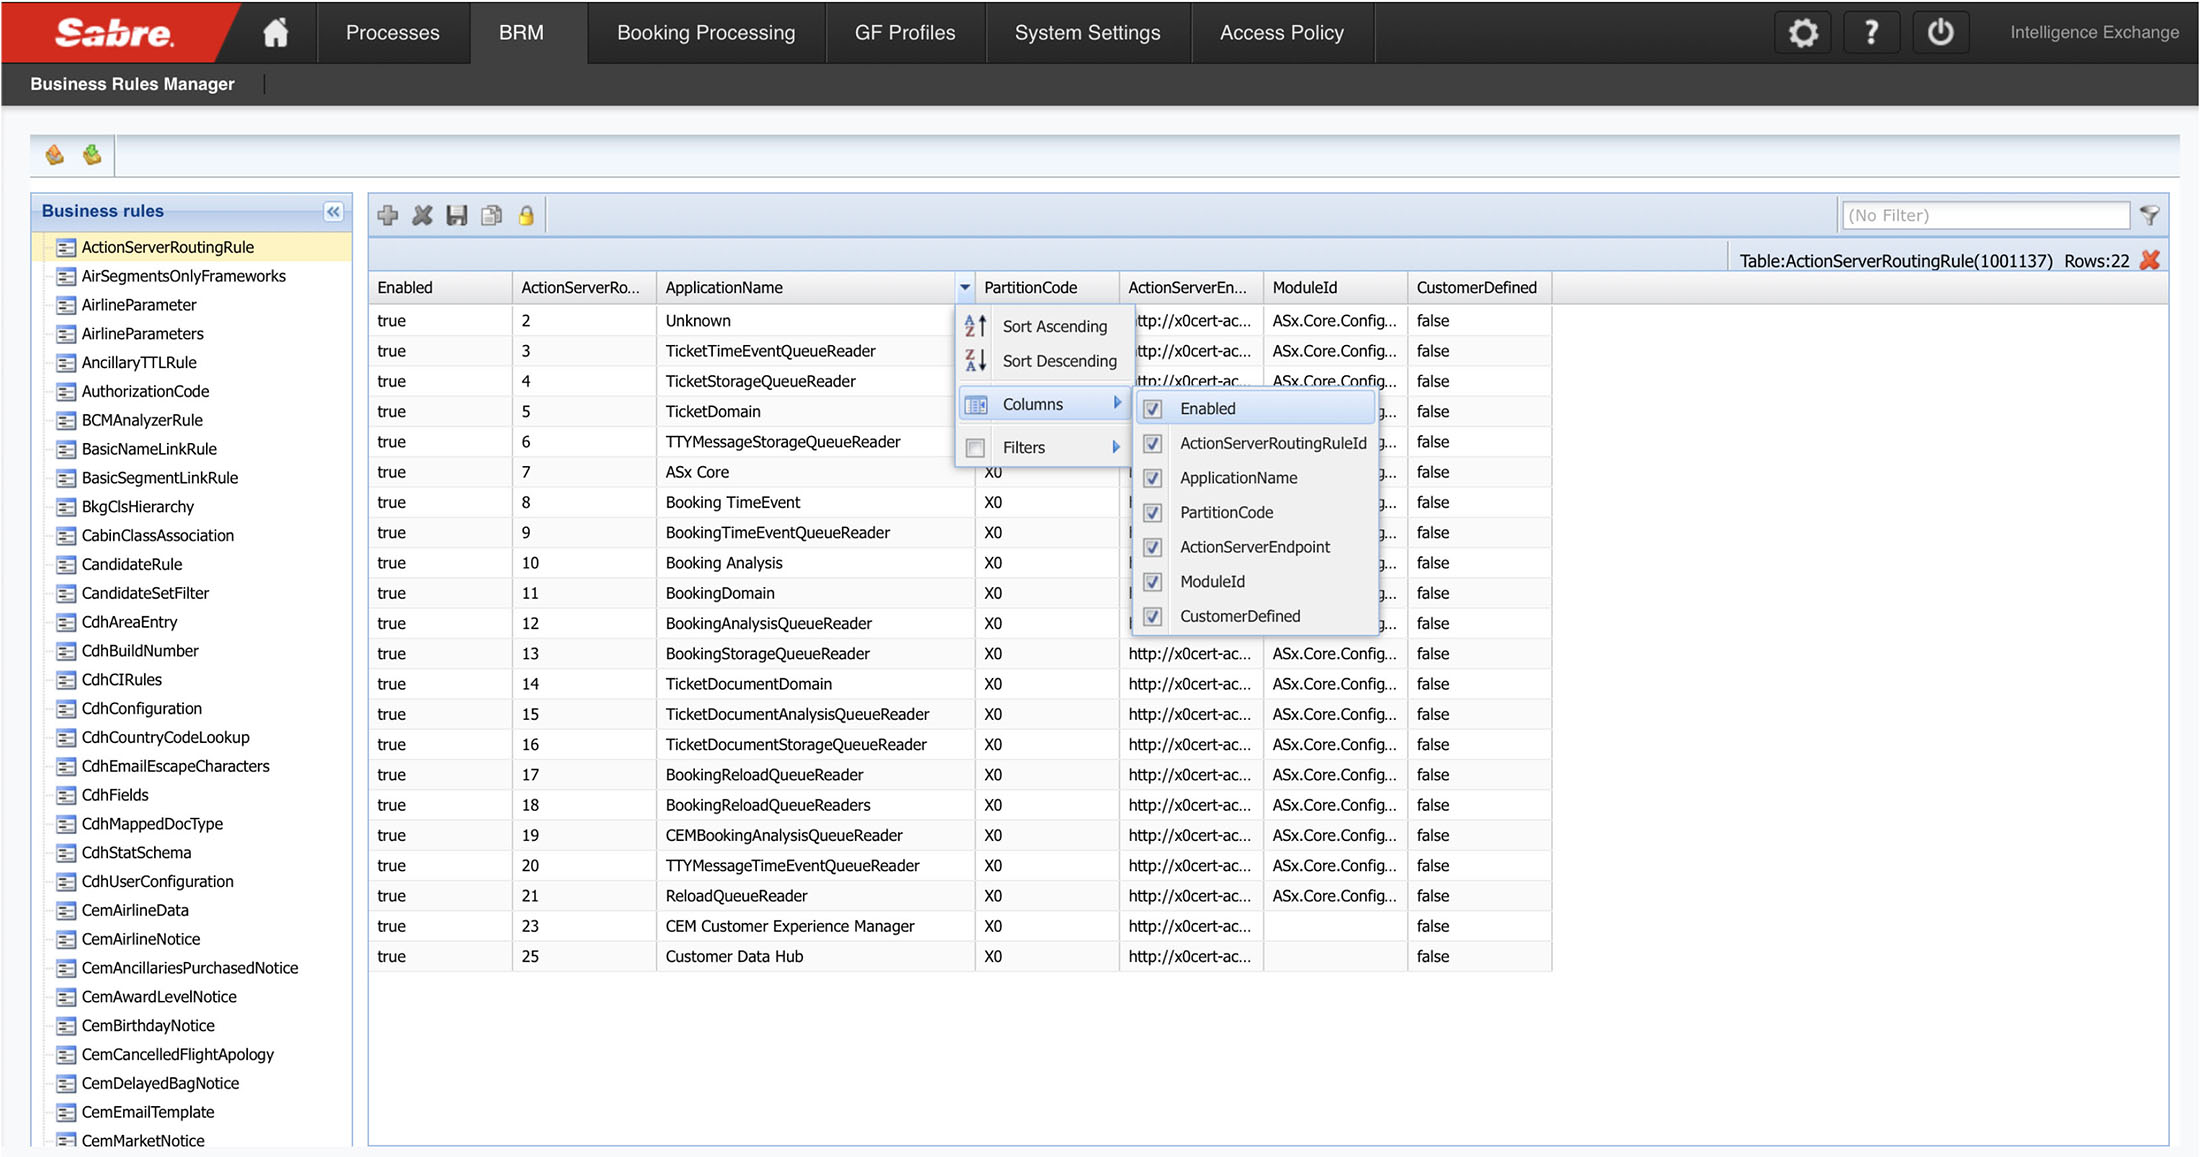
Task: Click the filter funnel icon
Action: [x=2149, y=215]
